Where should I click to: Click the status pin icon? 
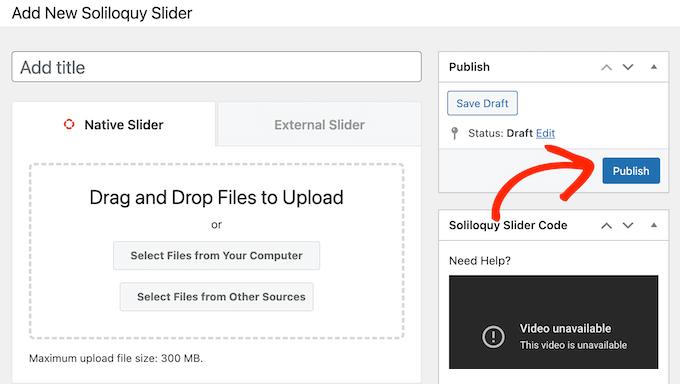[454, 133]
